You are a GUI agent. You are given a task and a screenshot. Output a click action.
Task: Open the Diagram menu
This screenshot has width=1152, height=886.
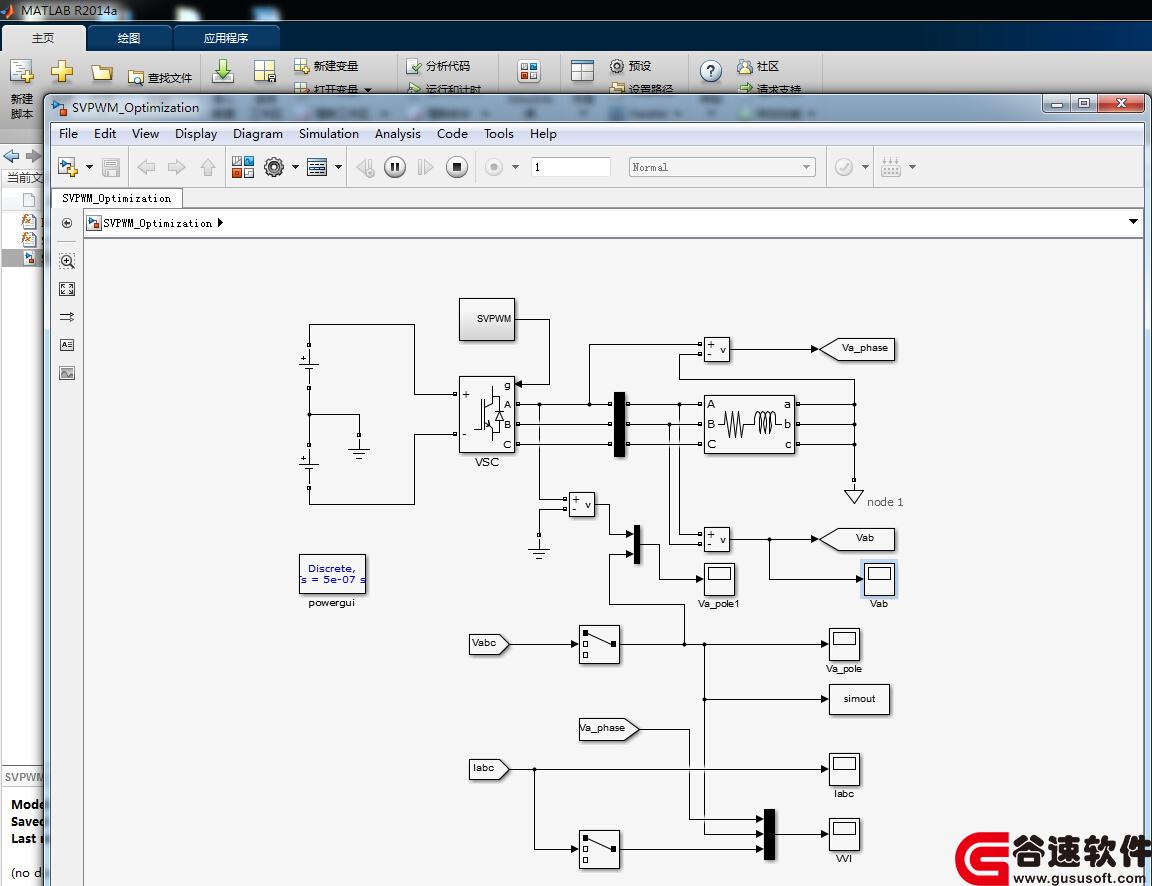(258, 134)
